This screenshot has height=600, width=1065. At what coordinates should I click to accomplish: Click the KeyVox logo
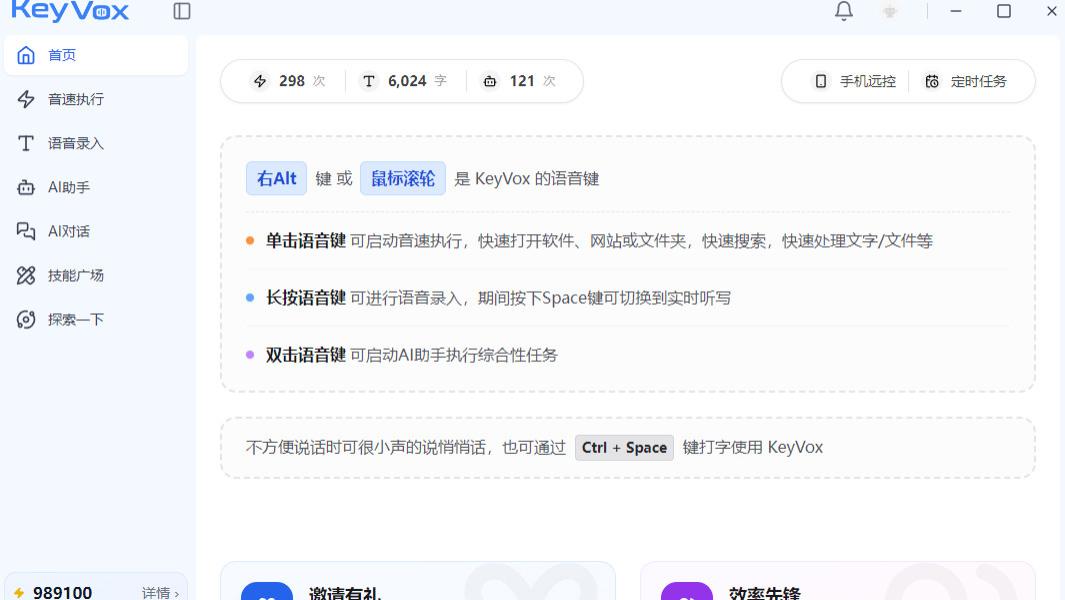pyautogui.click(x=70, y=12)
